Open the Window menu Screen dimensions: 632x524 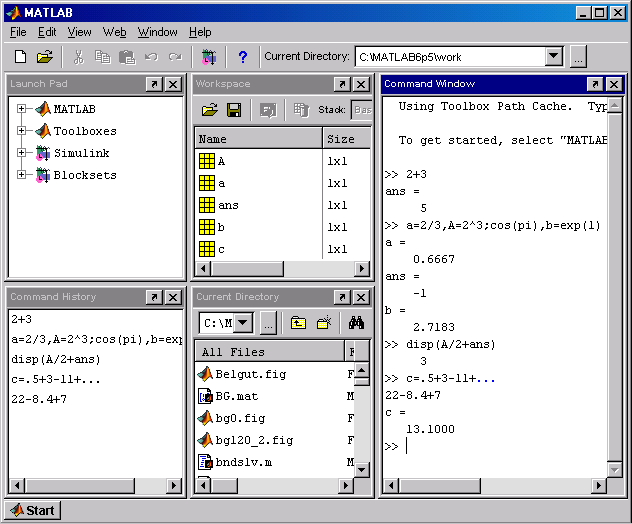click(158, 32)
